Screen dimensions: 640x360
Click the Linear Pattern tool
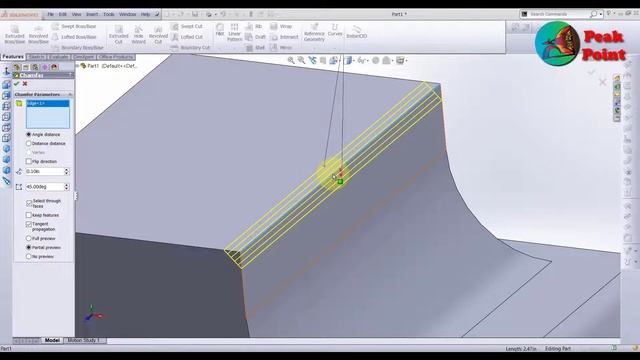234,32
